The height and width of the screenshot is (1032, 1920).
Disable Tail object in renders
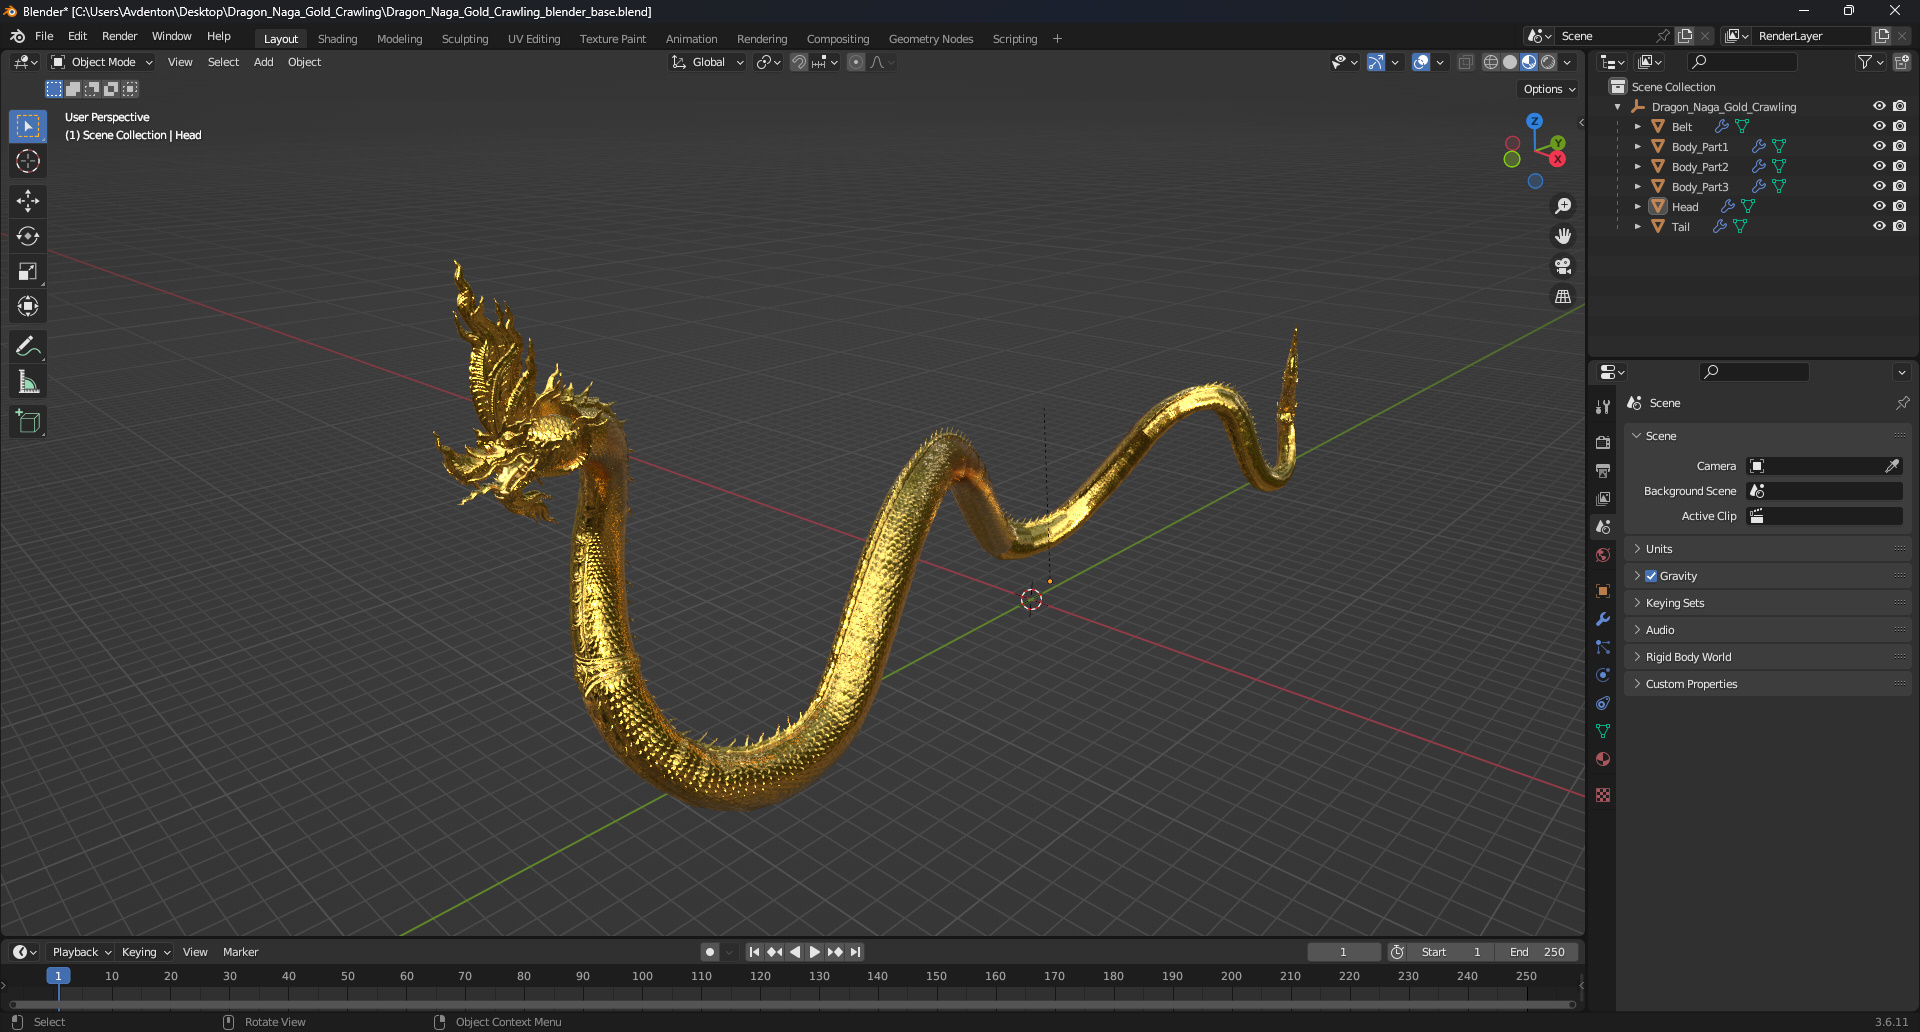[1899, 226]
